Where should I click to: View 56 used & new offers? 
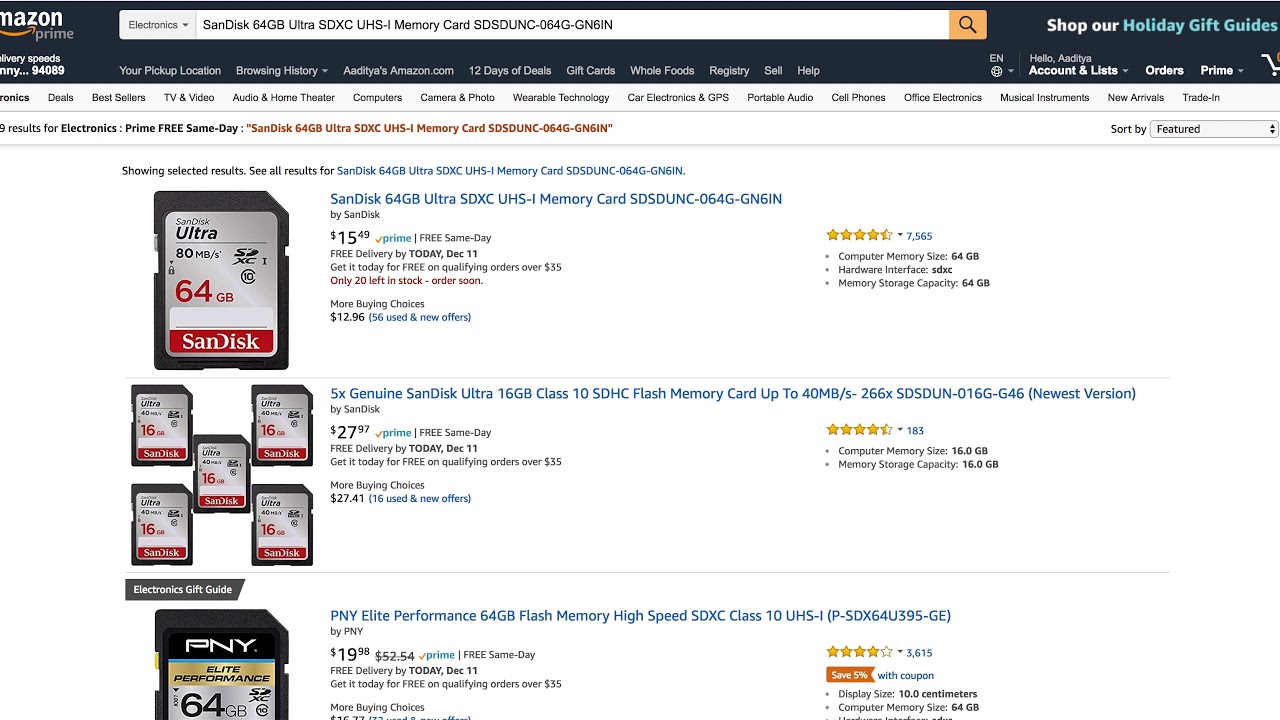419,317
